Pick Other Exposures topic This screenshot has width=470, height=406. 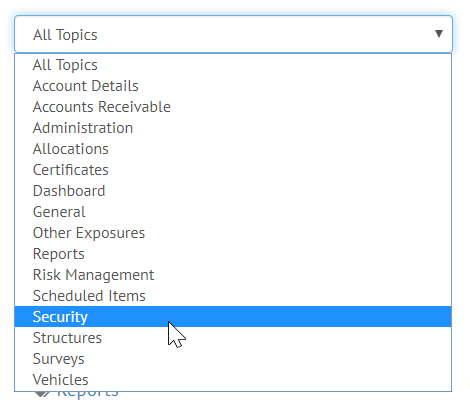233,233
